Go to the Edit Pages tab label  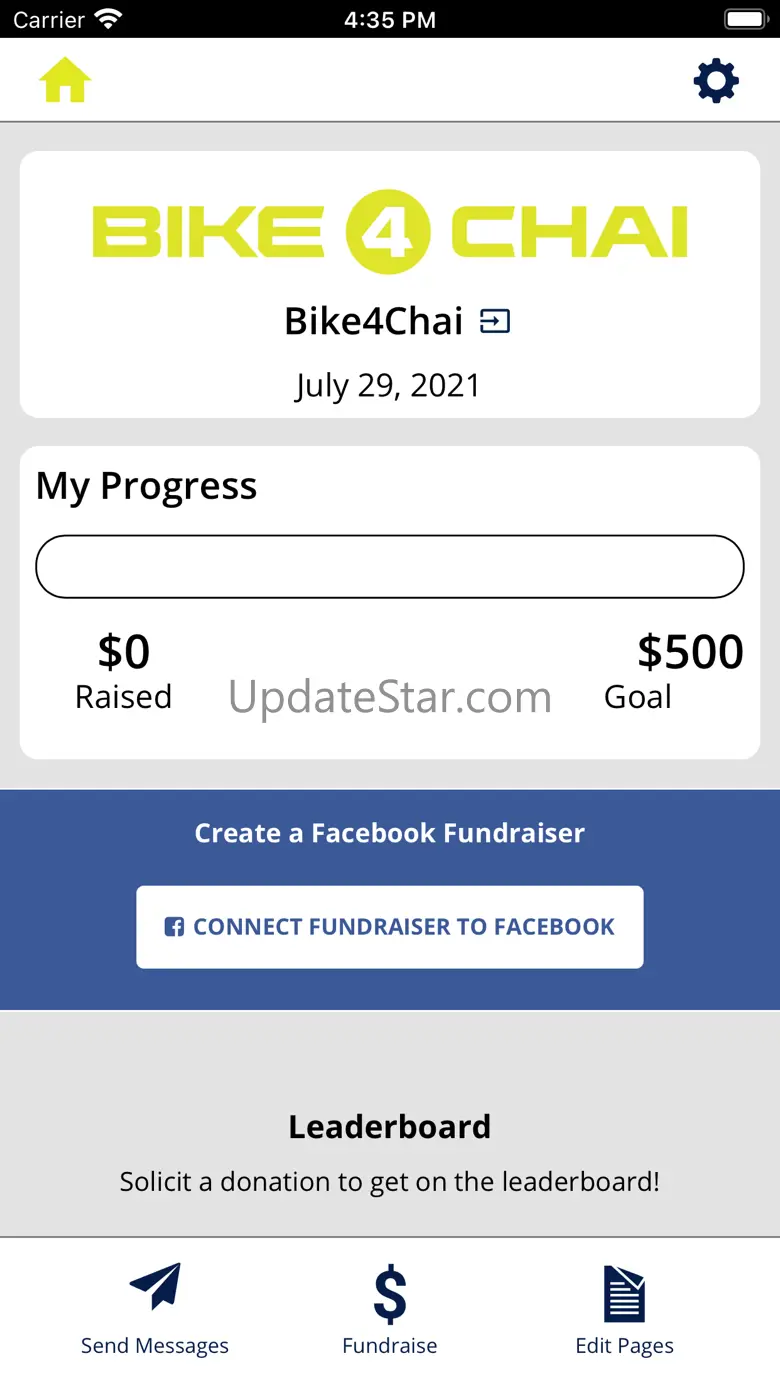click(625, 1346)
